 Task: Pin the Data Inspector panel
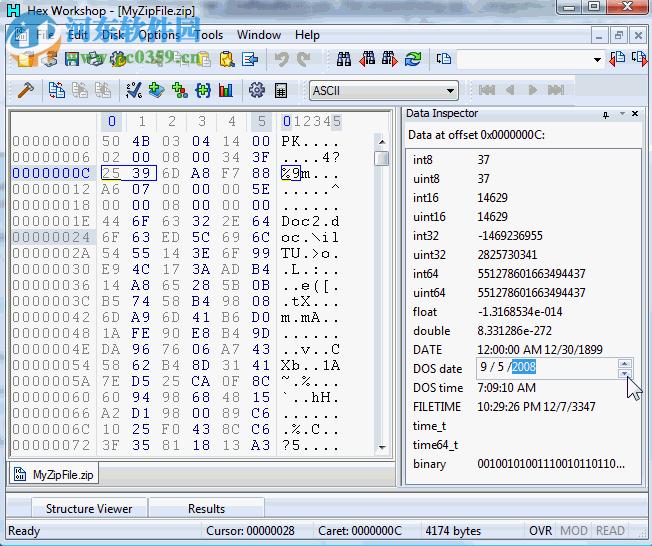coord(606,114)
